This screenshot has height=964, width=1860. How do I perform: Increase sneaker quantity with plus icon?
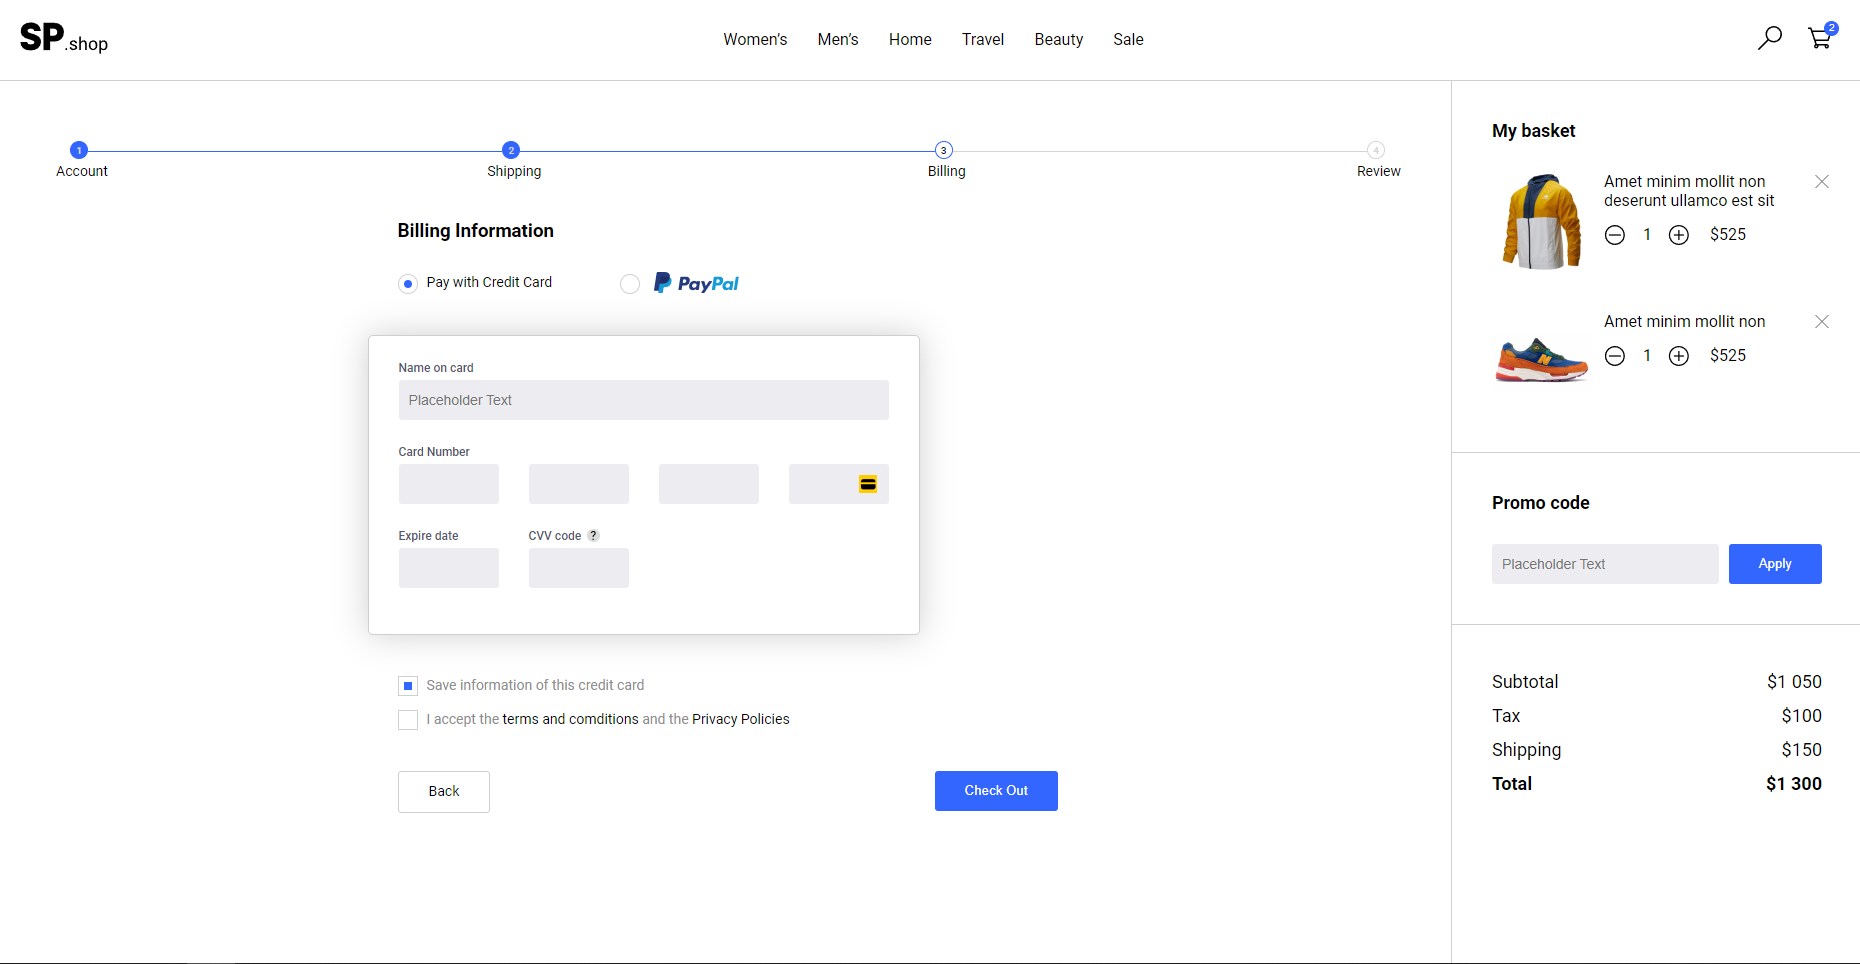click(1678, 356)
